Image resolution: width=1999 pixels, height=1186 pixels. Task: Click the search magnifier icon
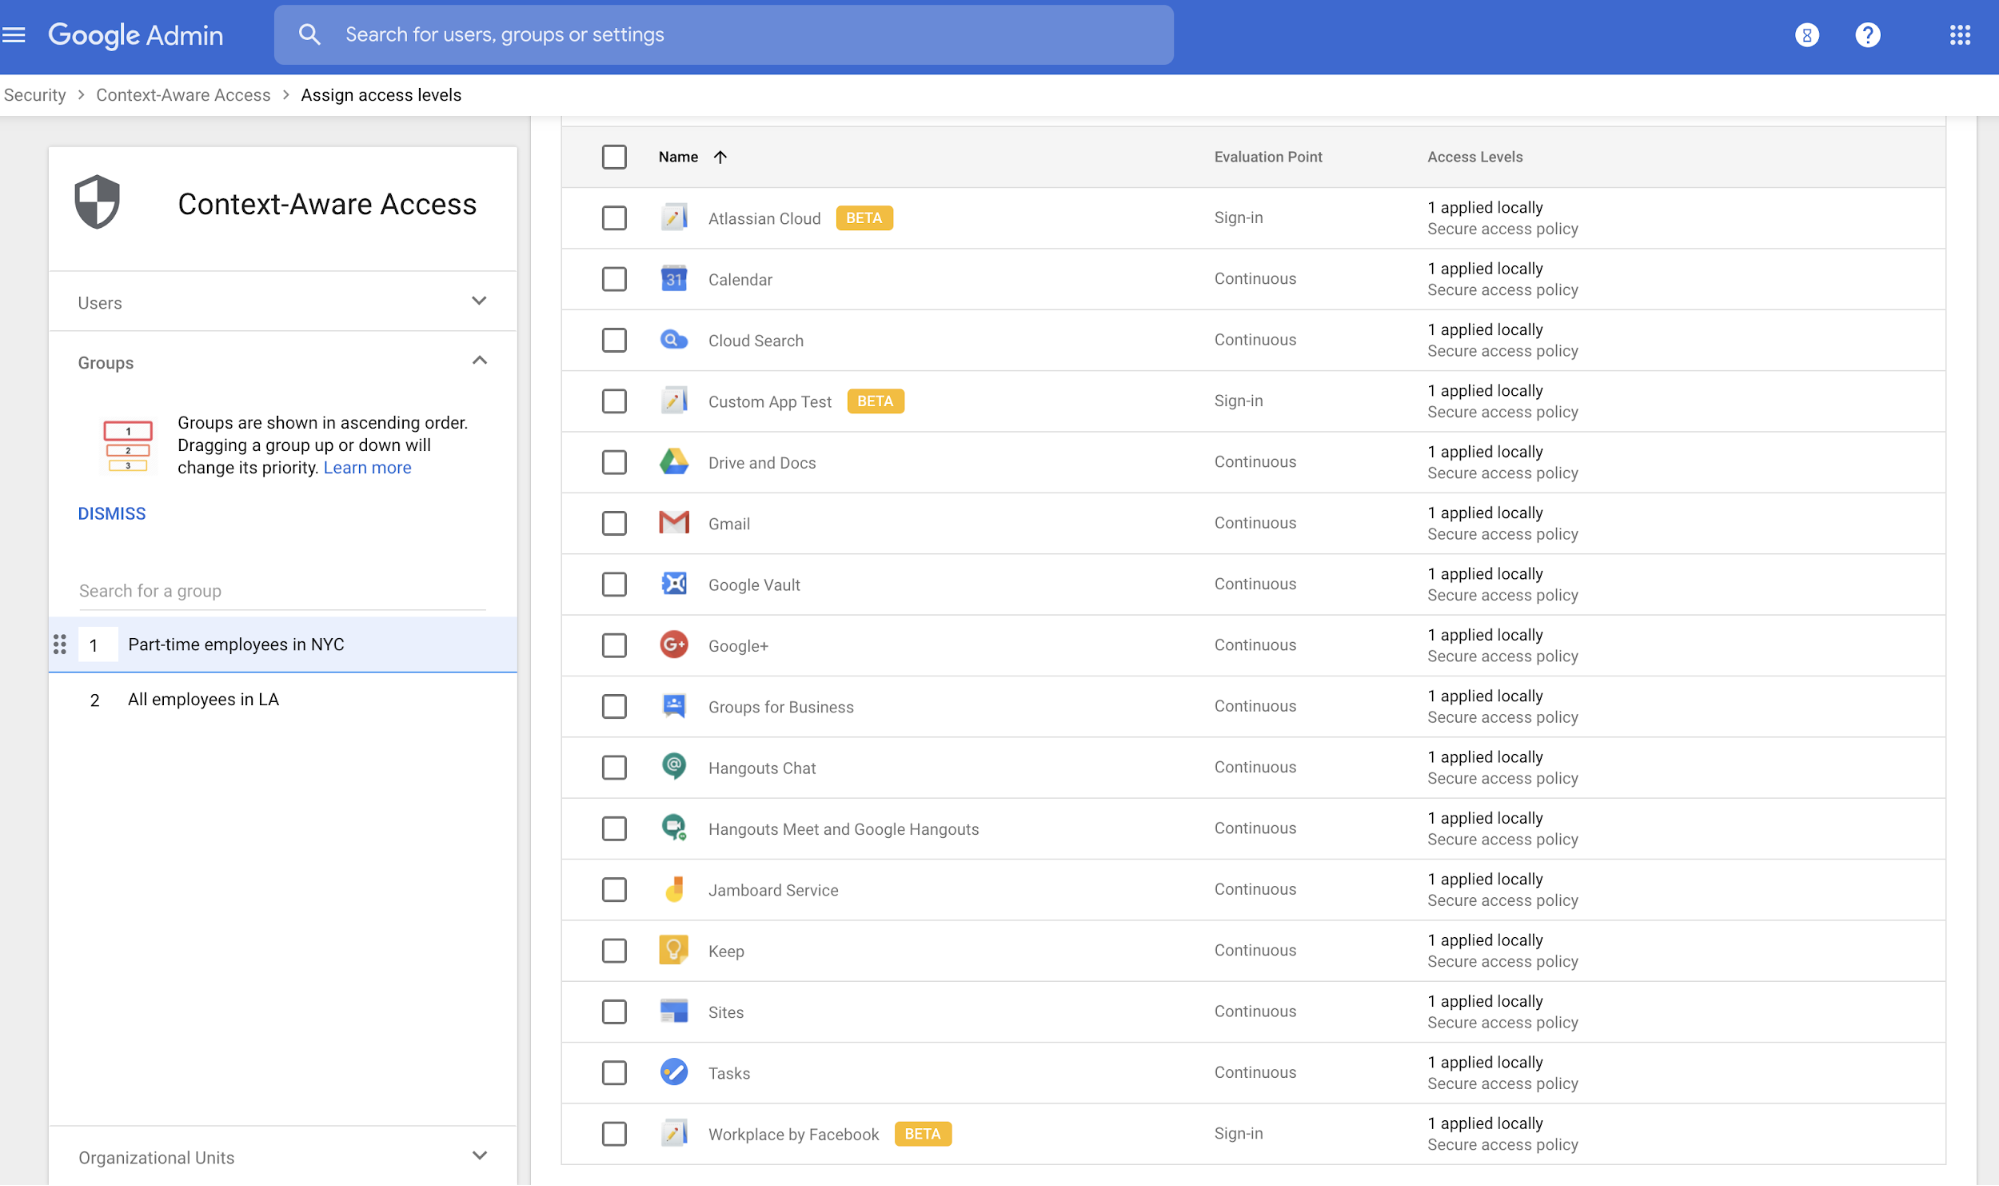click(x=310, y=35)
